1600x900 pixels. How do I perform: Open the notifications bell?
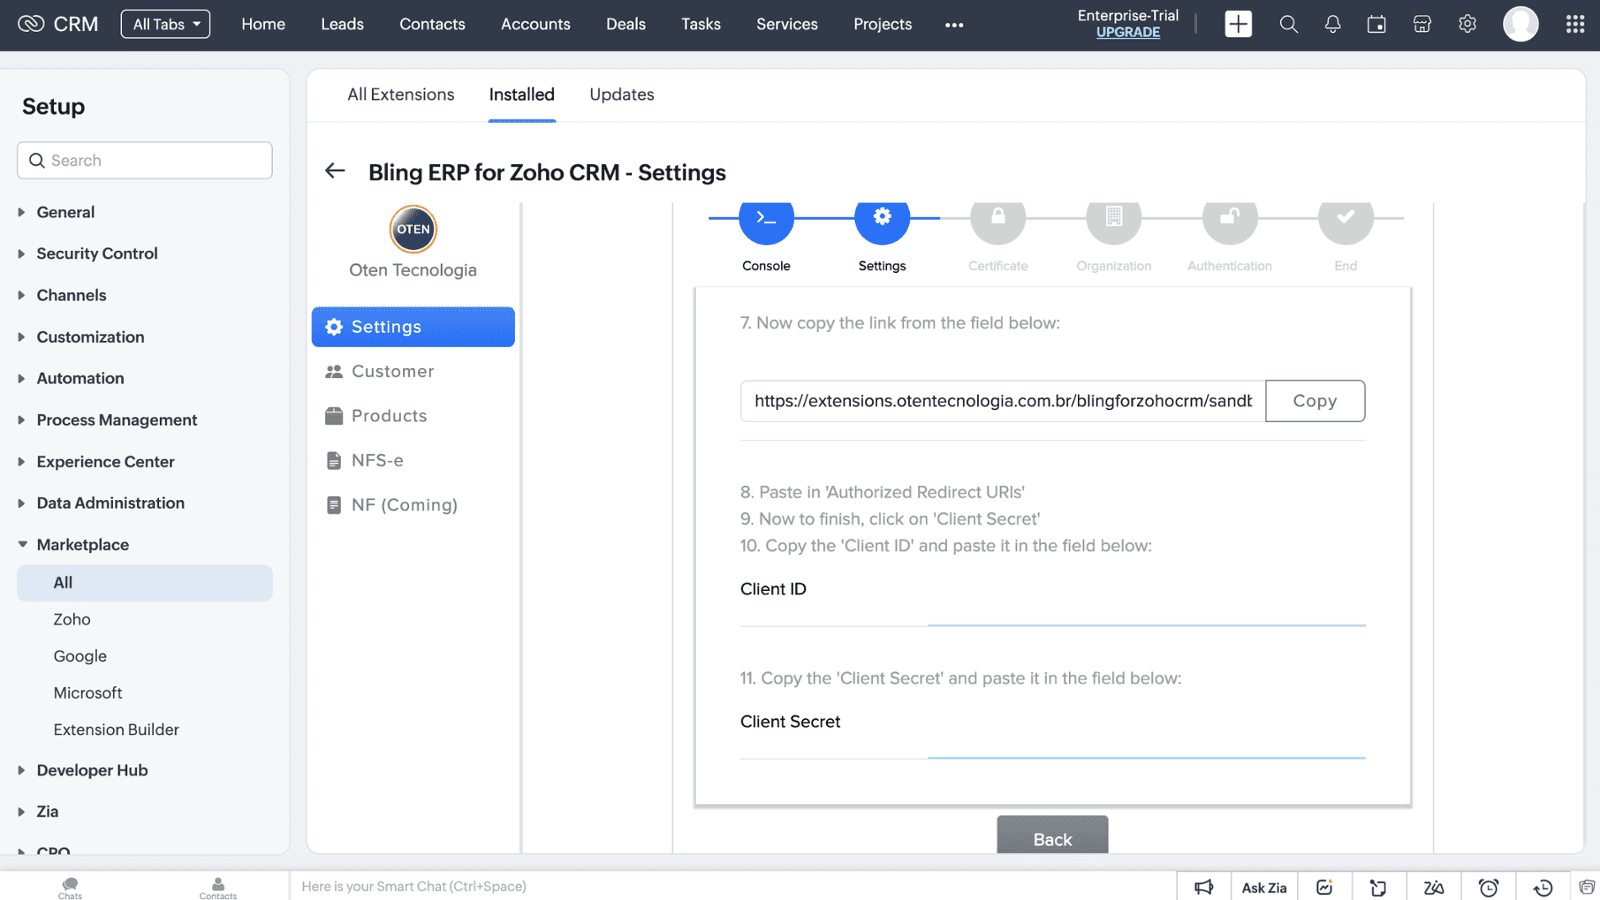coord(1332,24)
